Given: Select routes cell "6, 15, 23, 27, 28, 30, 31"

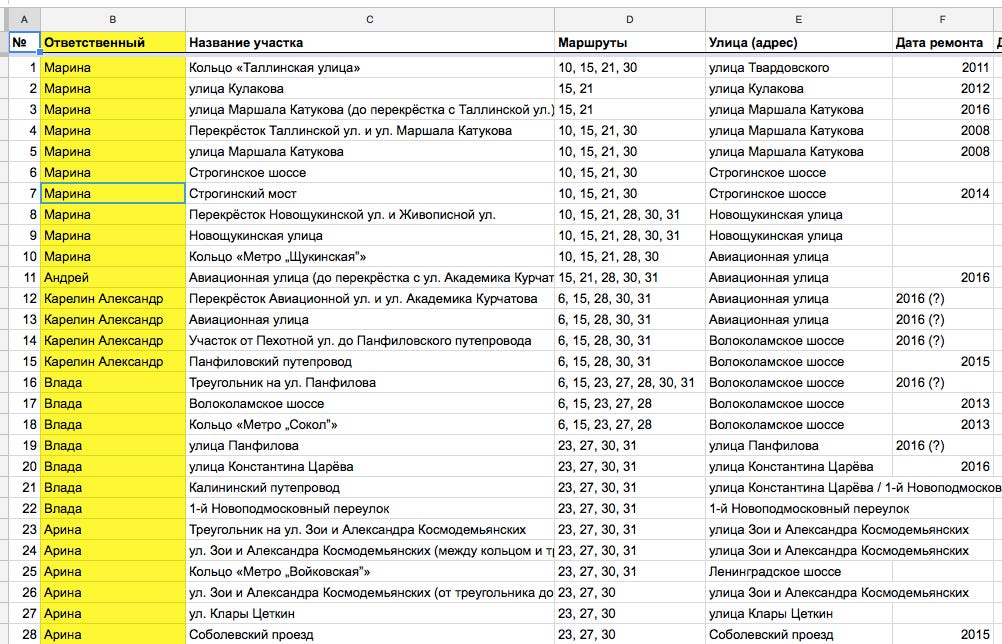Looking at the screenshot, I should [x=629, y=383].
